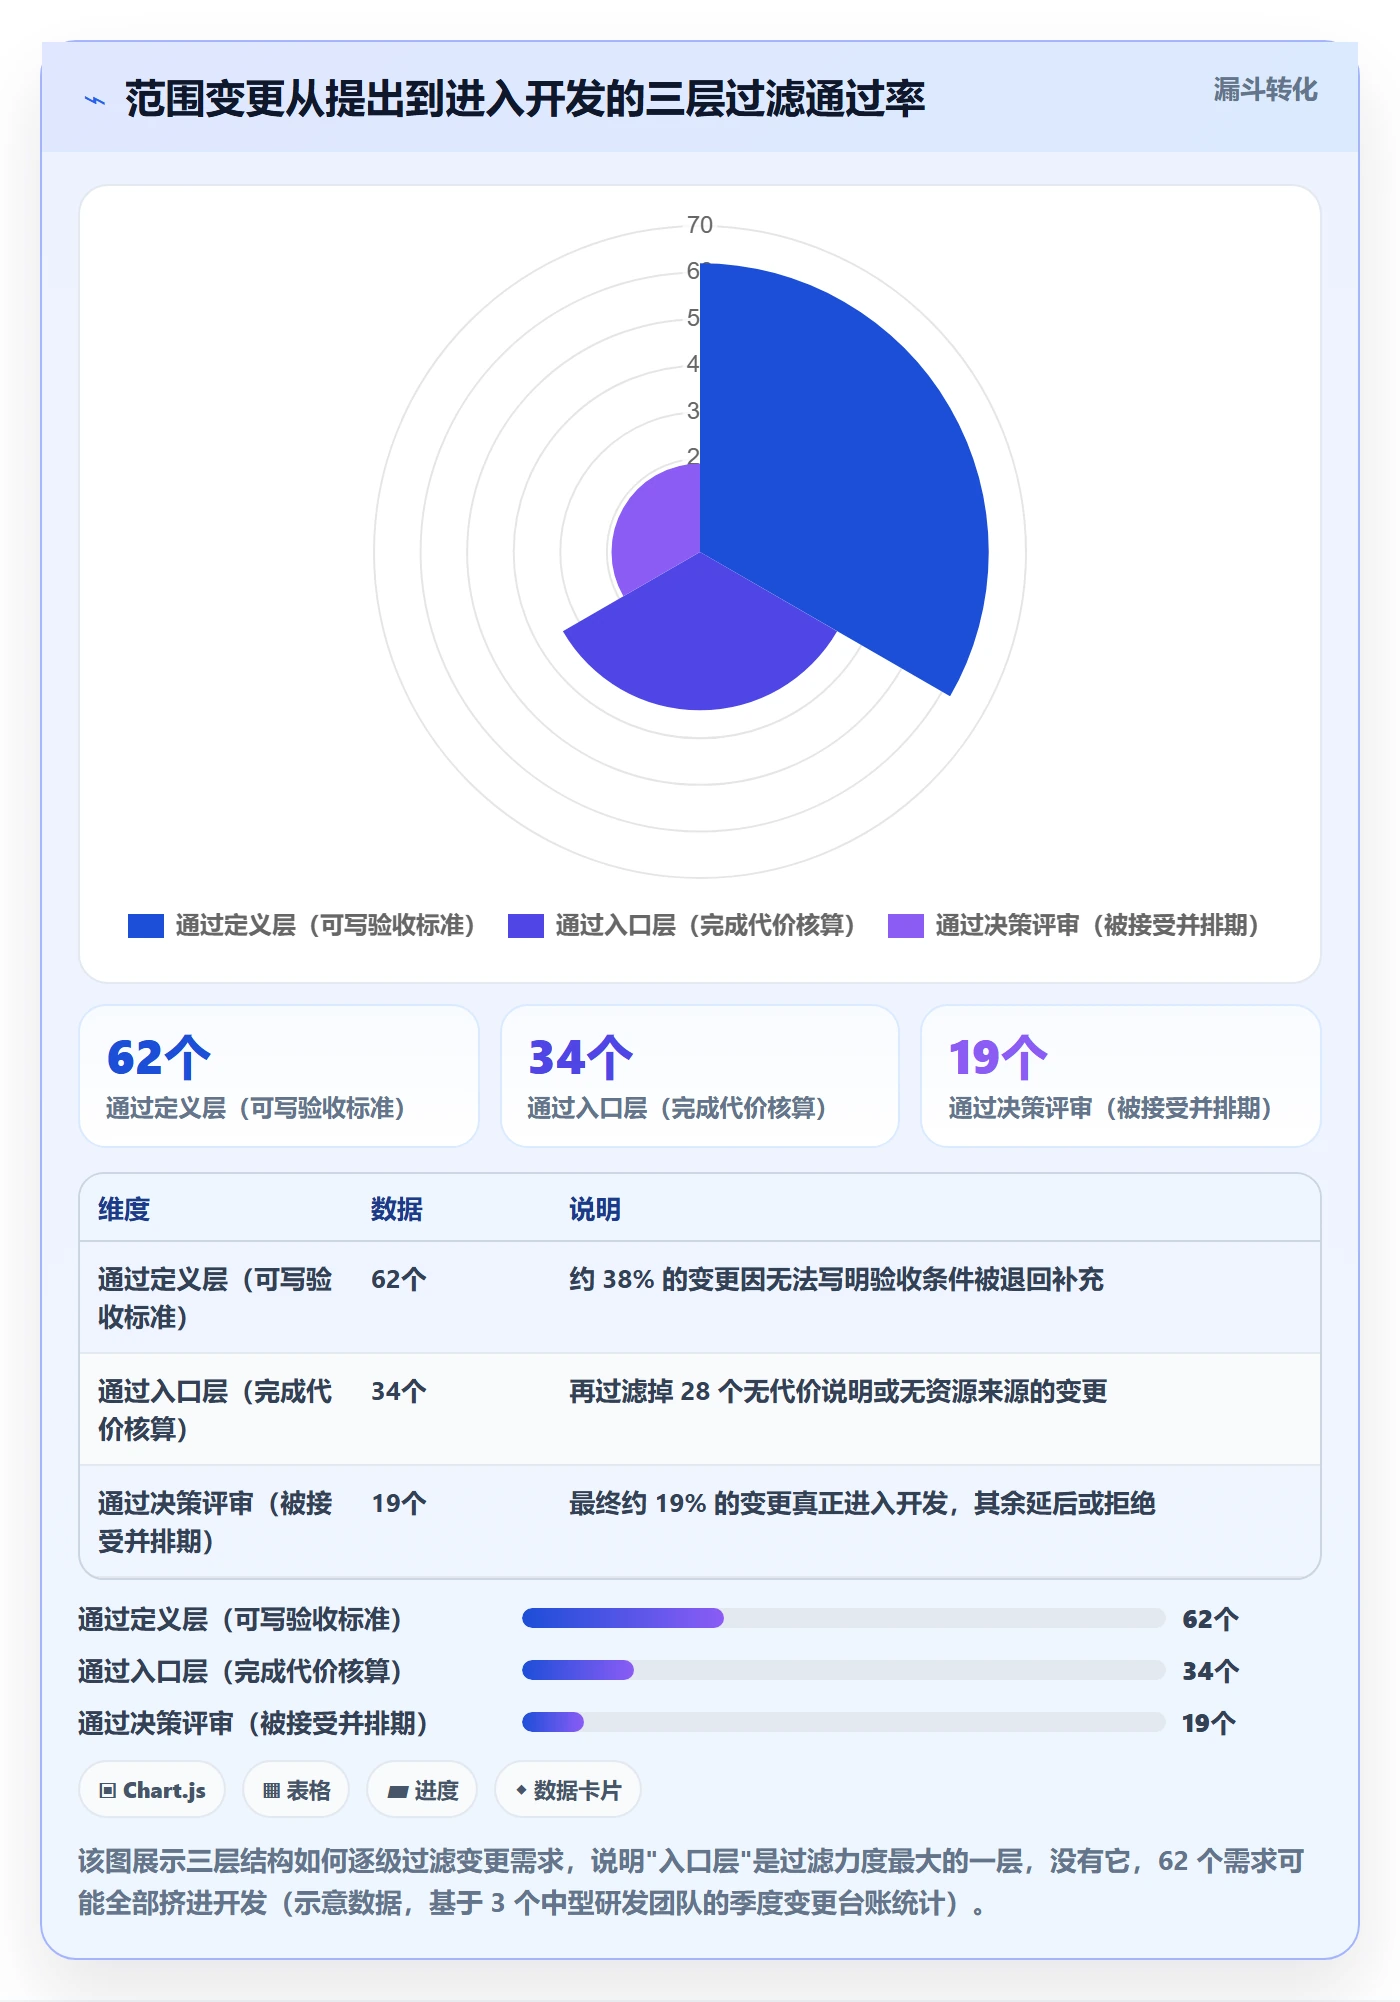This screenshot has height=2002, width=1400.
Task: Toggle the indigo 通过入口层 legend swatch
Action: pos(525,926)
